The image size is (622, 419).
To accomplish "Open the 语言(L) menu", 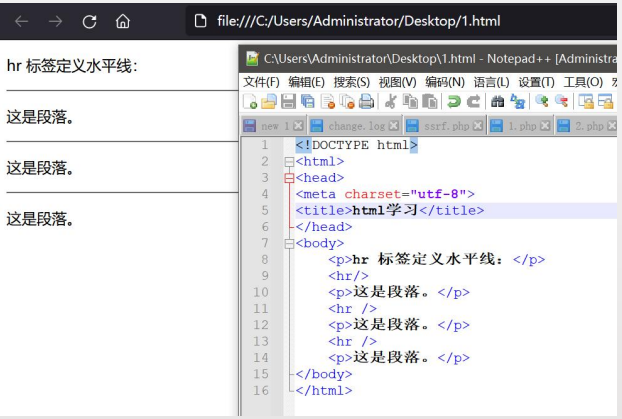I will click(491, 82).
